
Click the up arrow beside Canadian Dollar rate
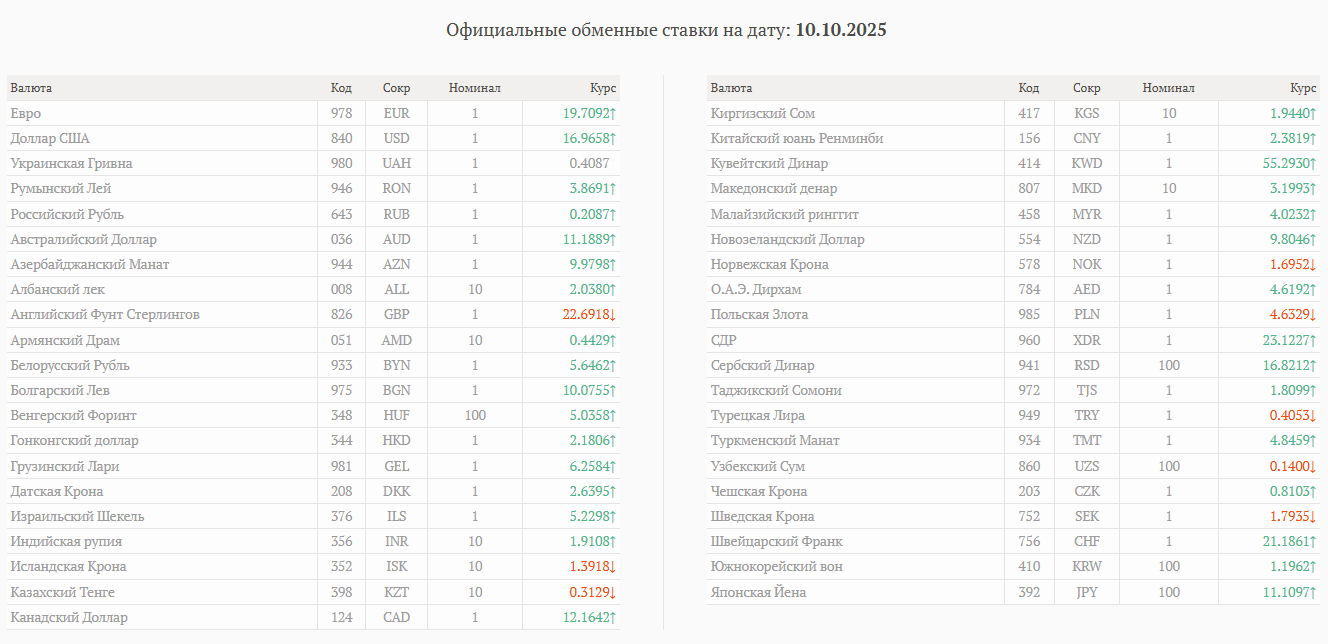click(613, 618)
